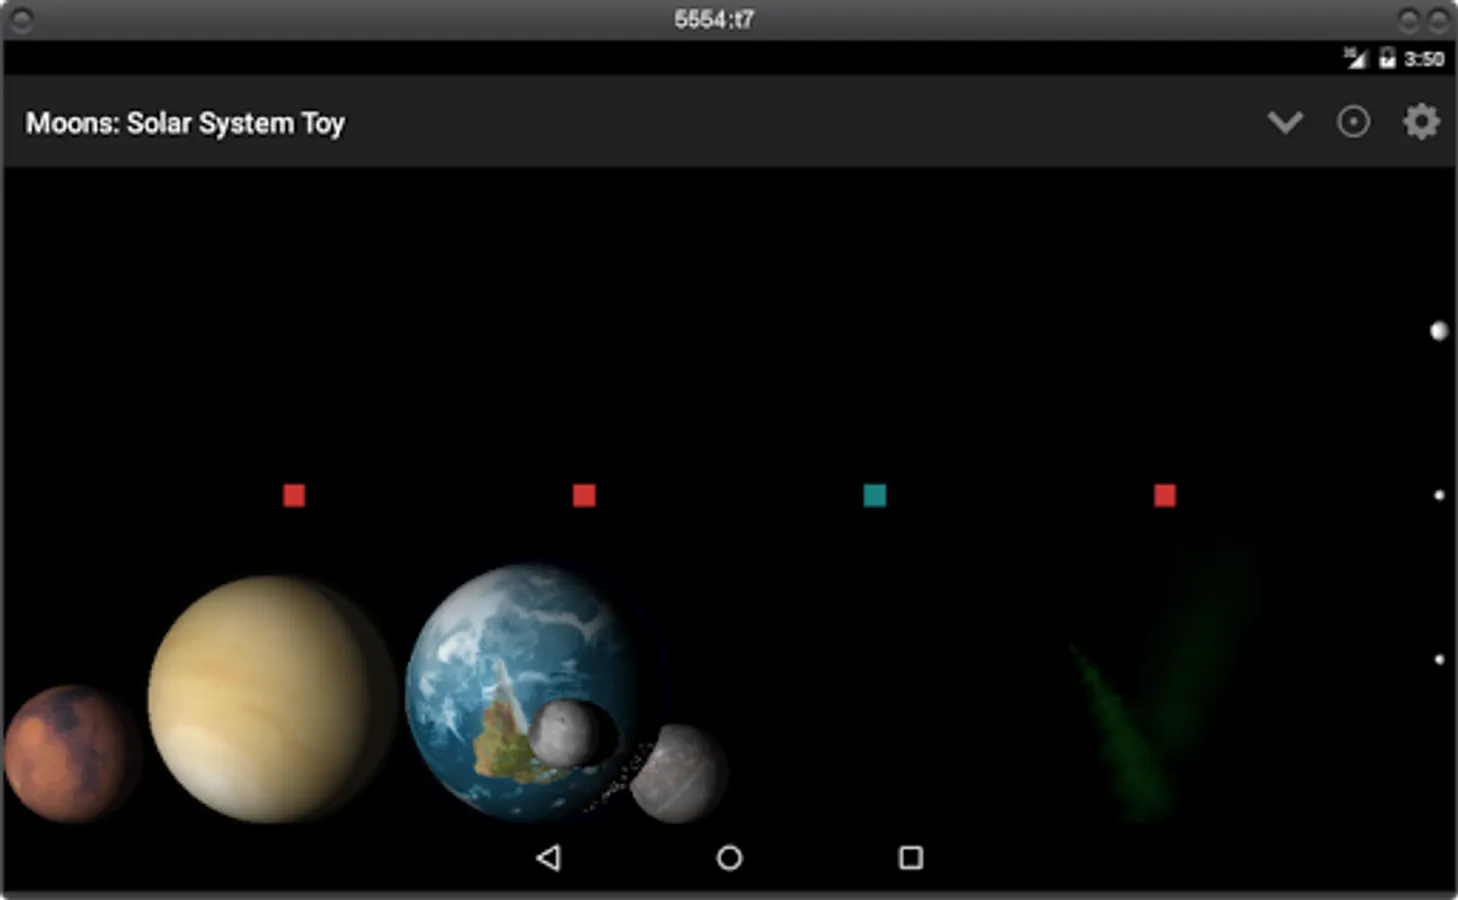Open settings with the gear icon
The height and width of the screenshot is (900, 1458).
(1421, 122)
